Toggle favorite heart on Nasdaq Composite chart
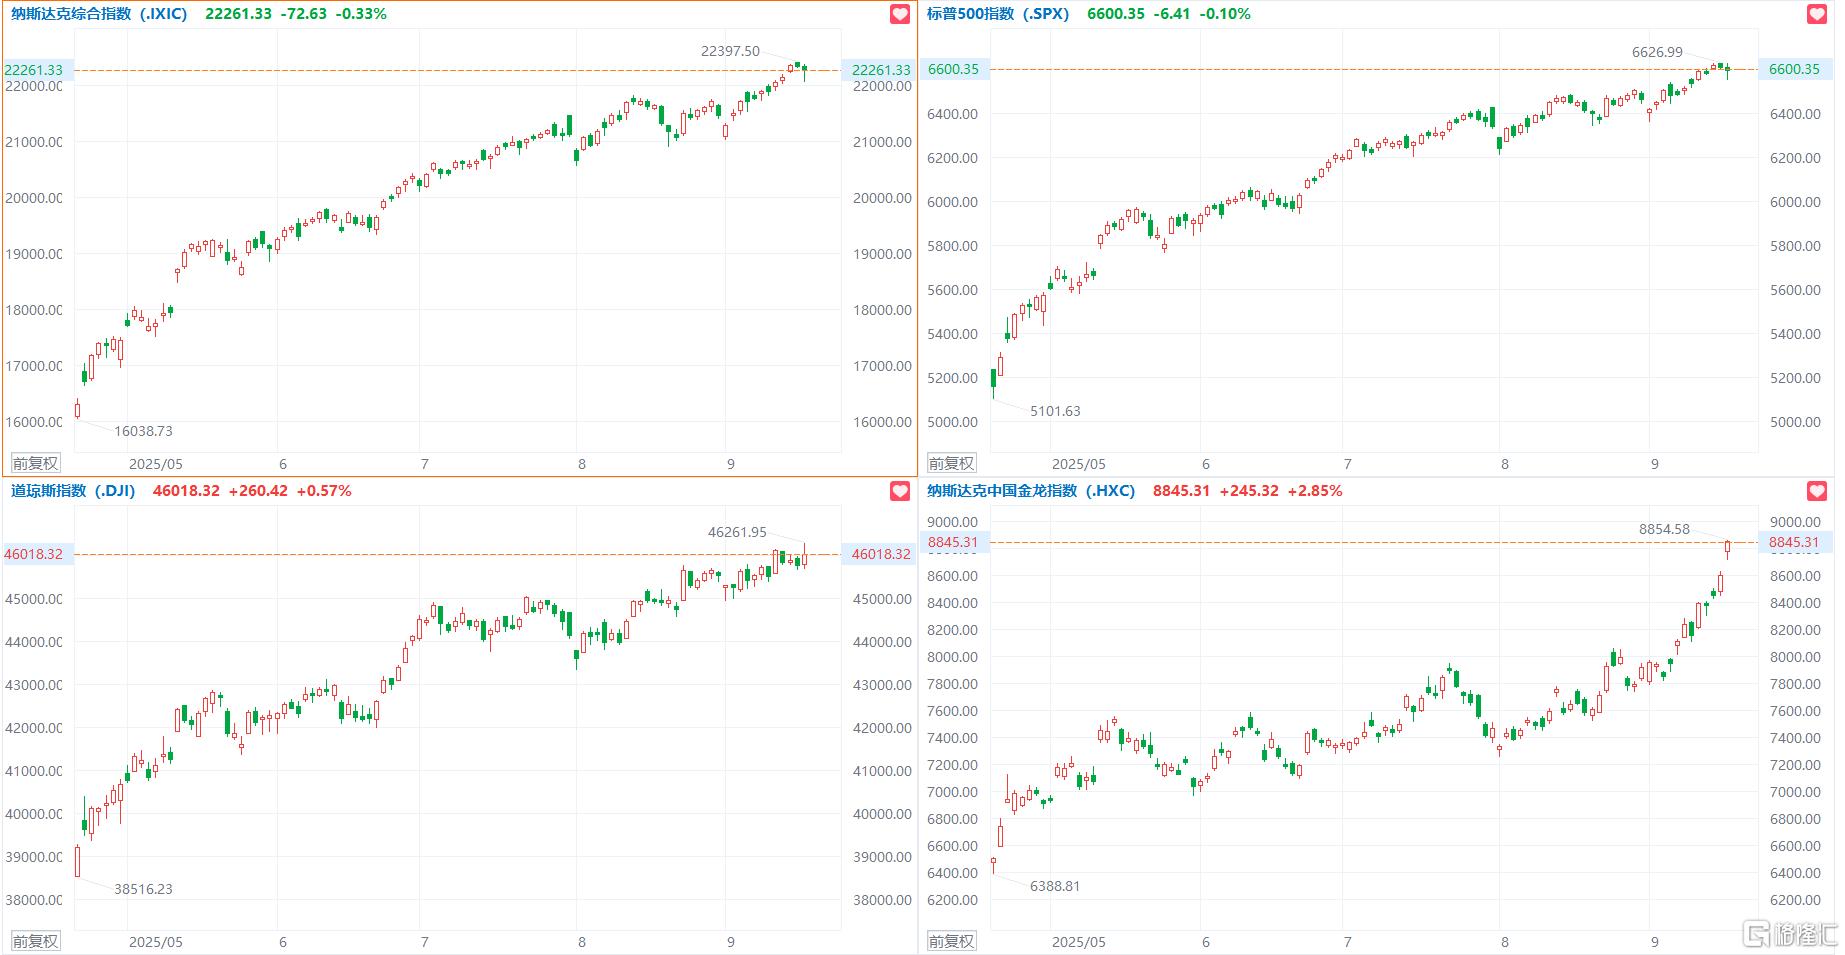 coord(900,14)
